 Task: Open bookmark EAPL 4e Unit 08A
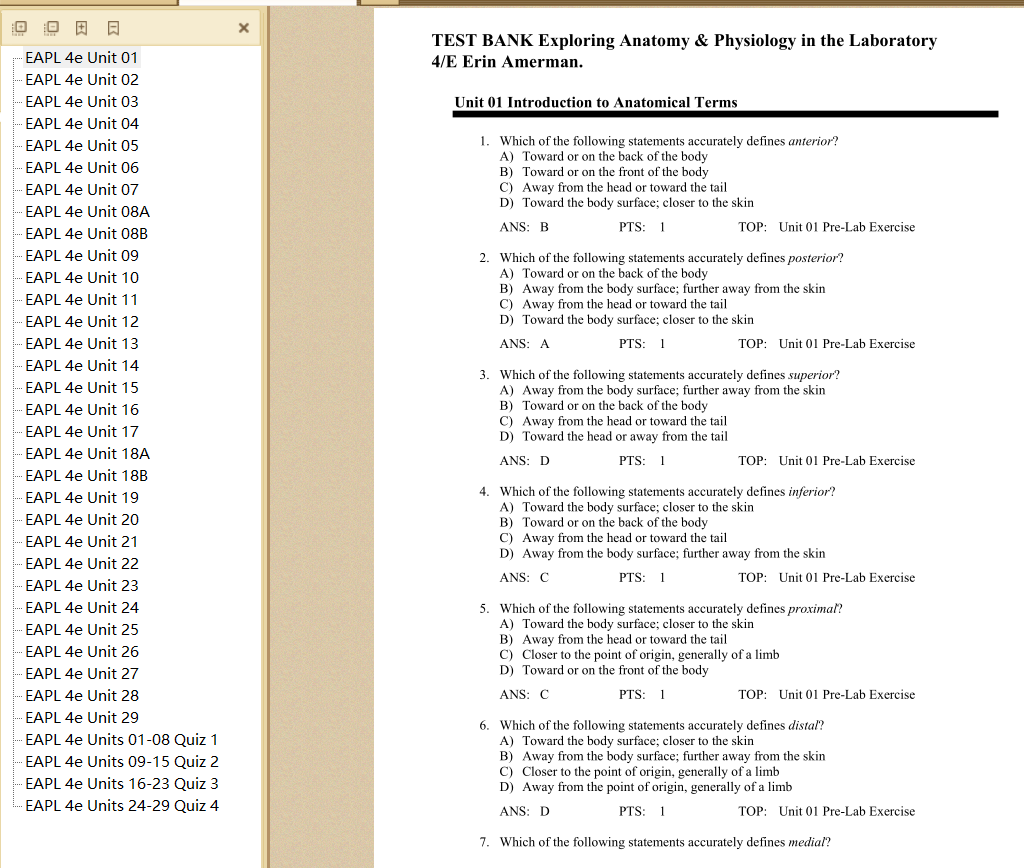coord(88,212)
